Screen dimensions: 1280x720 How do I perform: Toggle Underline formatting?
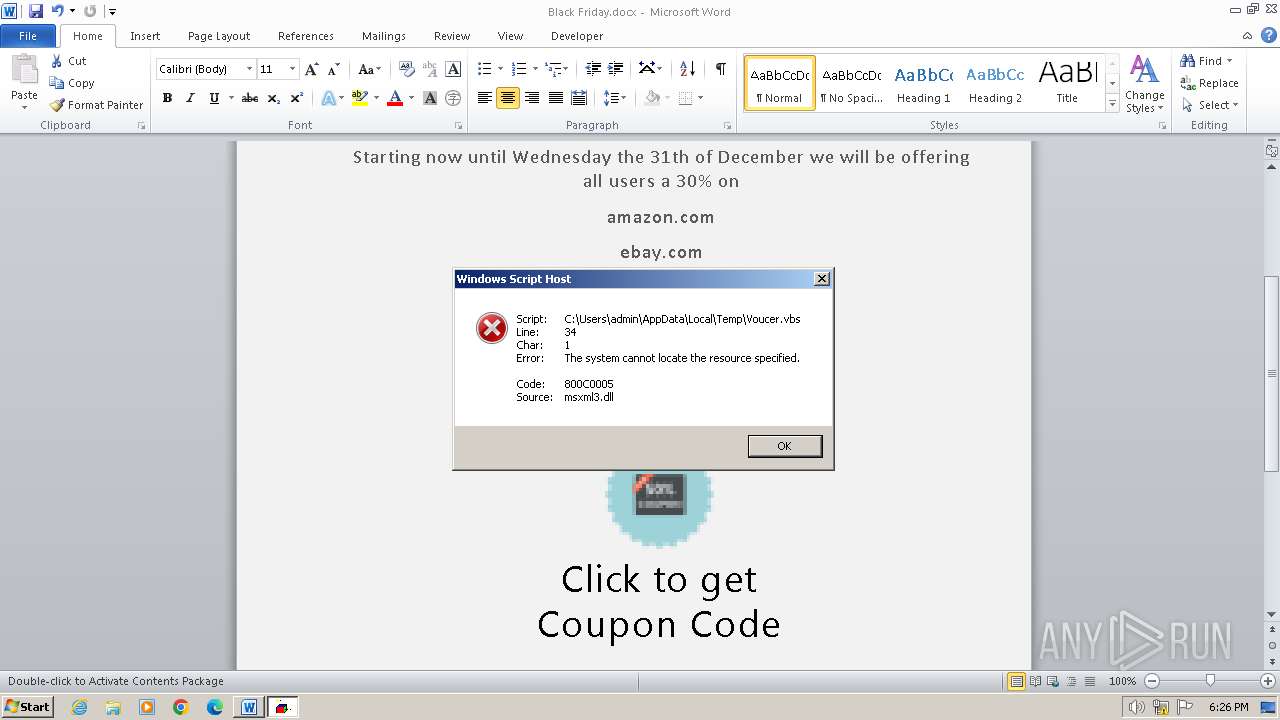(213, 98)
